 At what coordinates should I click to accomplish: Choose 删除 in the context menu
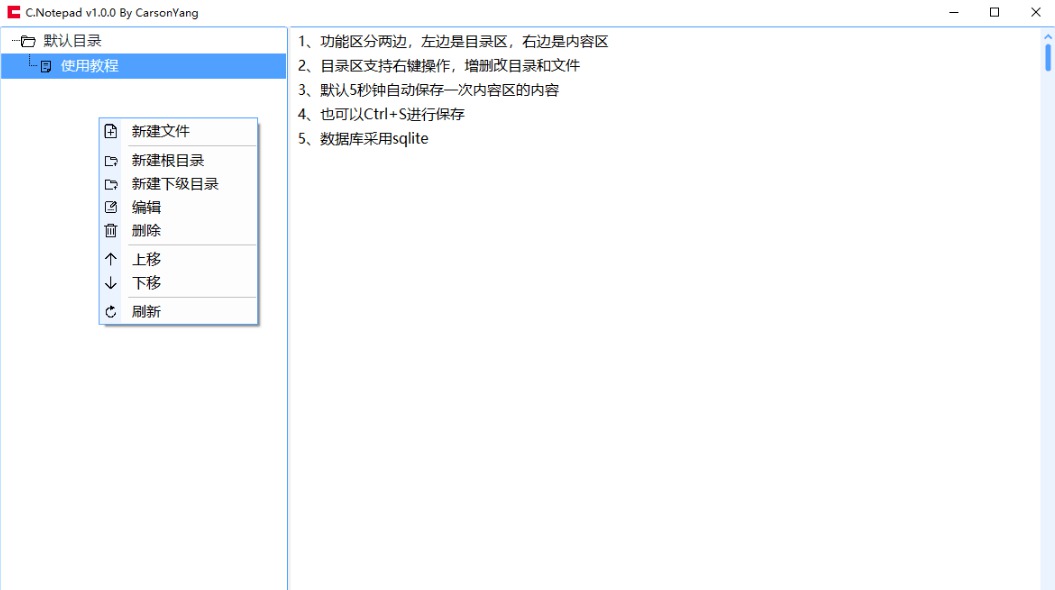coord(146,230)
